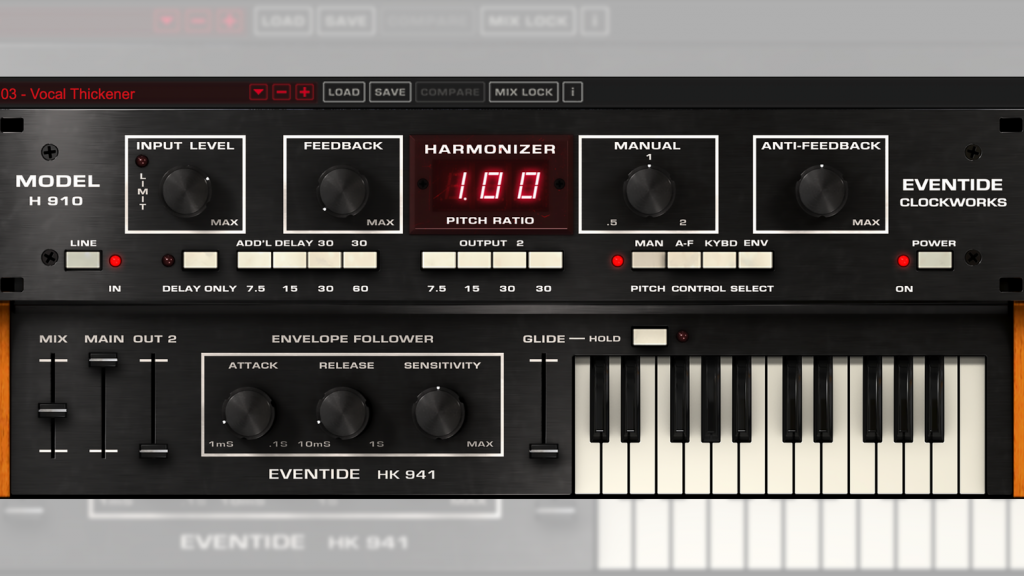This screenshot has width=1024, height=576.
Task: Click the 'EVENTIDE HK 941' label
Action: 352,474
